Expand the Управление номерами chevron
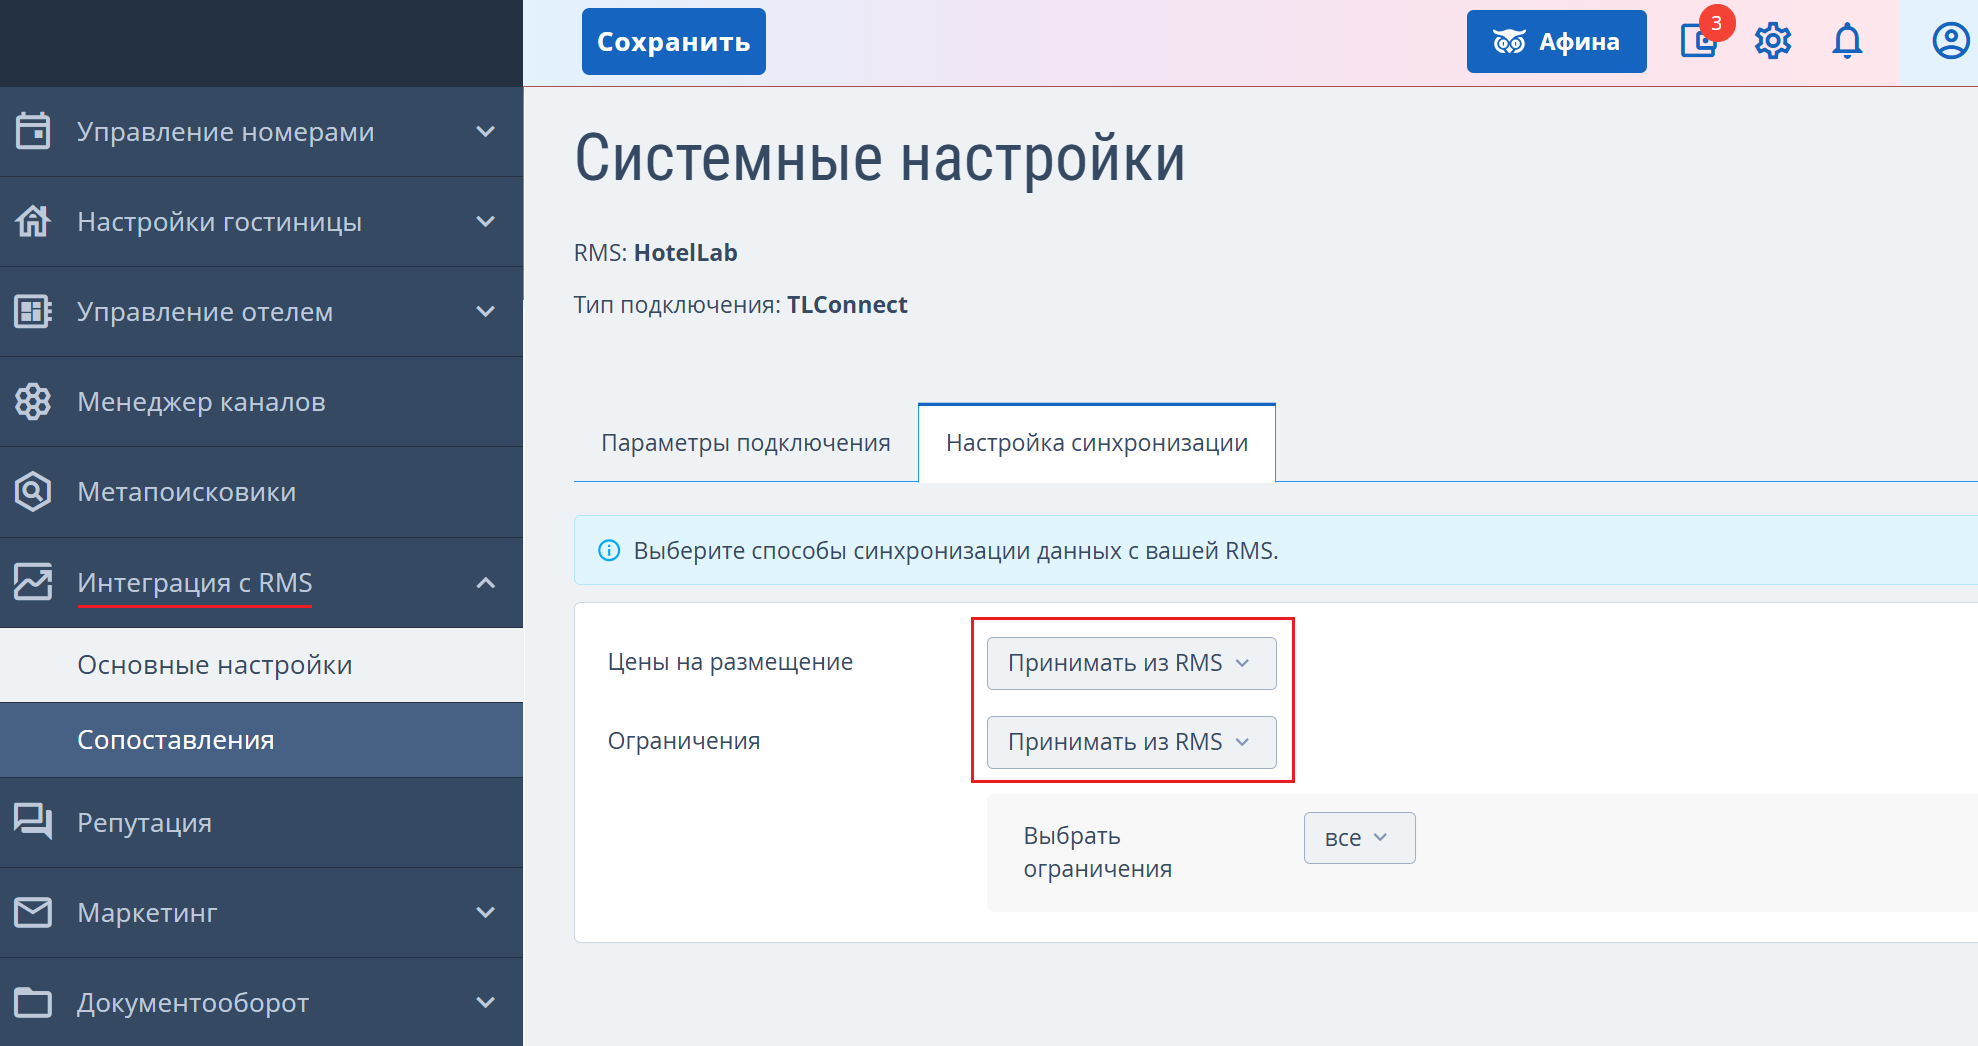The height and width of the screenshot is (1046, 1978). tap(486, 131)
